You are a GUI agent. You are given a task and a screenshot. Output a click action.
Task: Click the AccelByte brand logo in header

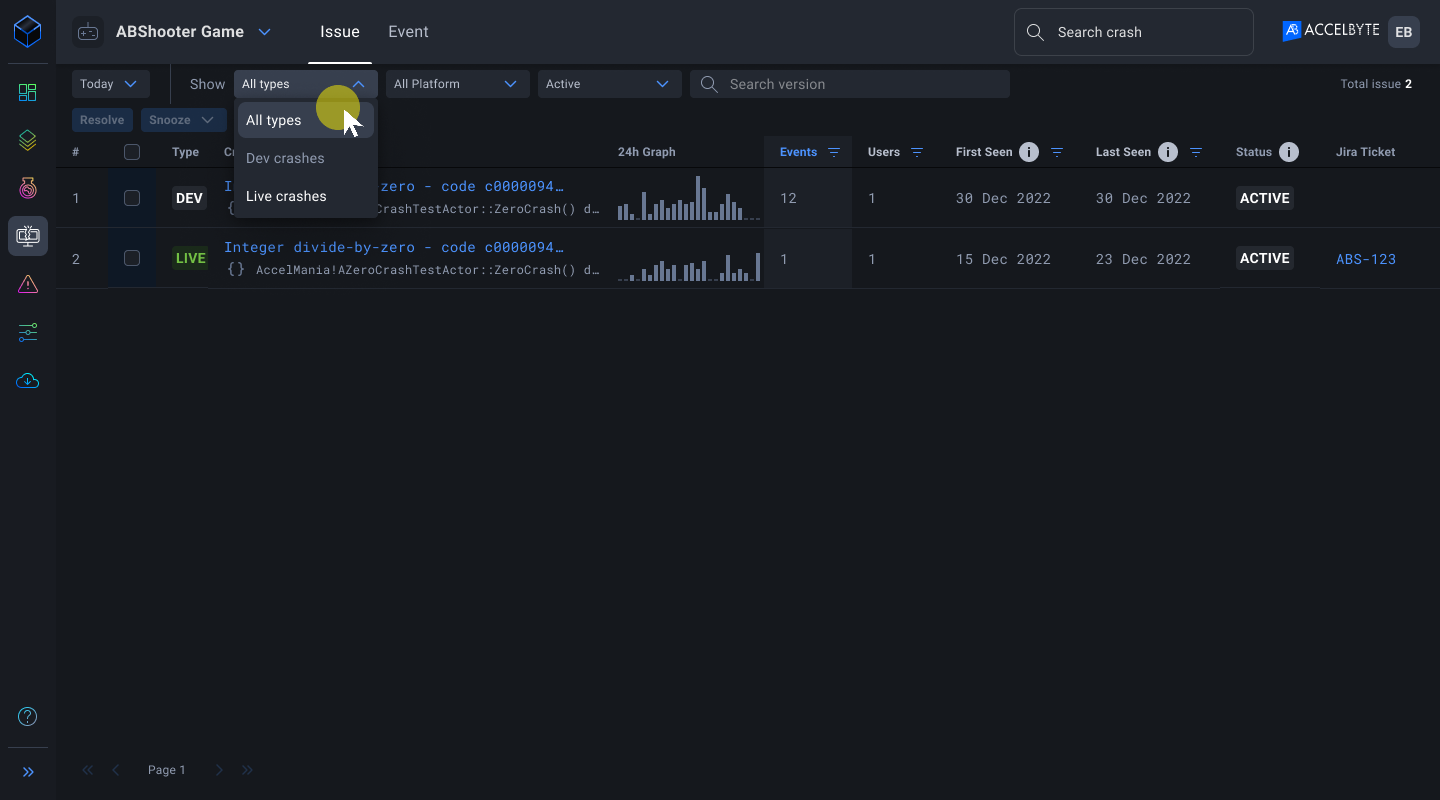[1331, 31]
